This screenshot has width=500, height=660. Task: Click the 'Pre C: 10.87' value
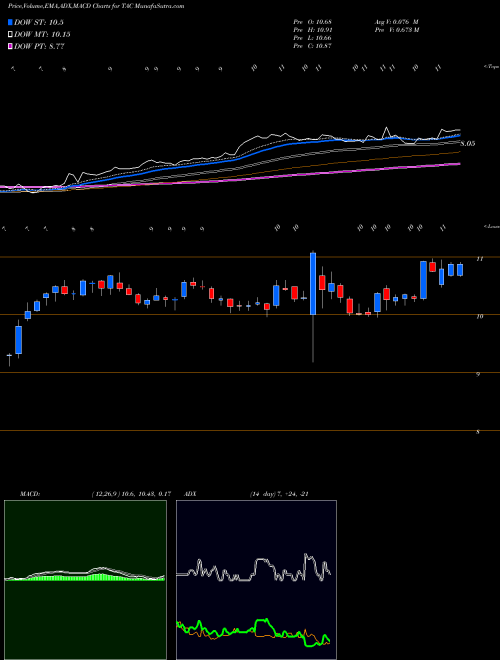click(x=314, y=46)
